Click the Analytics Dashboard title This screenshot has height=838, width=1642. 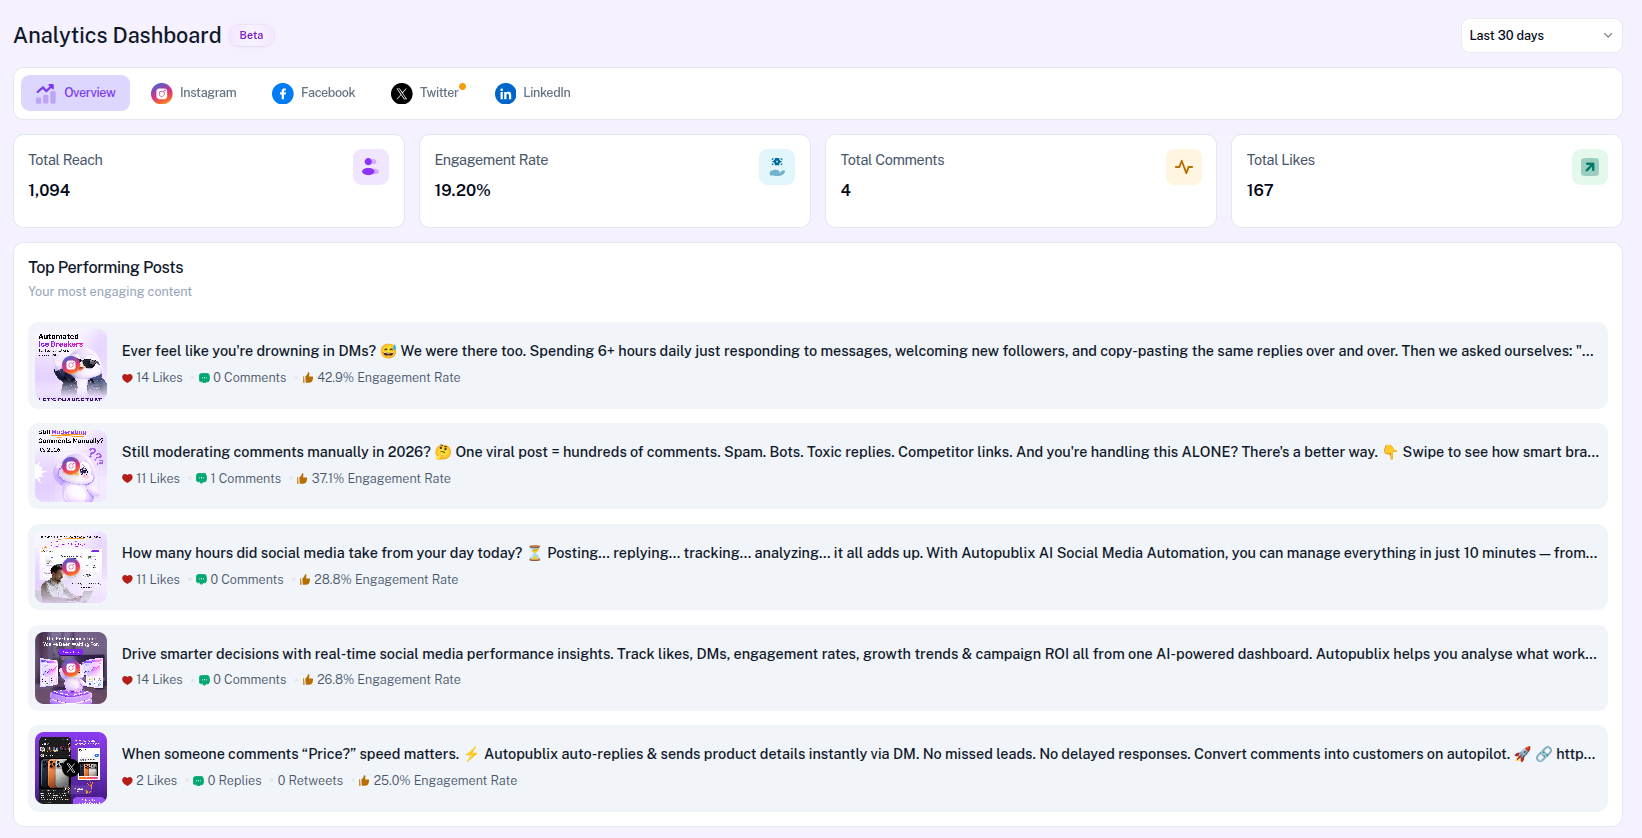tap(117, 35)
